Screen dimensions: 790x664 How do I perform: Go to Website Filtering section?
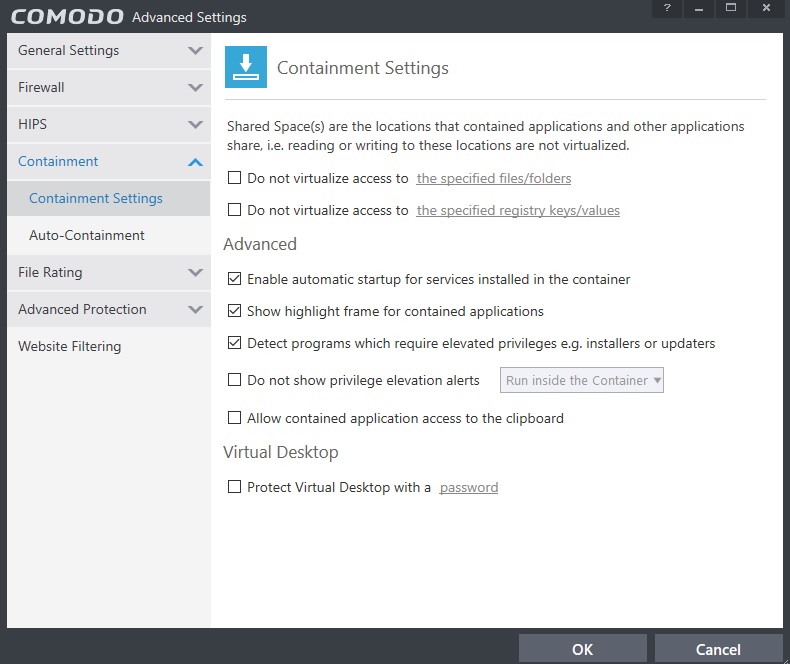coord(69,347)
